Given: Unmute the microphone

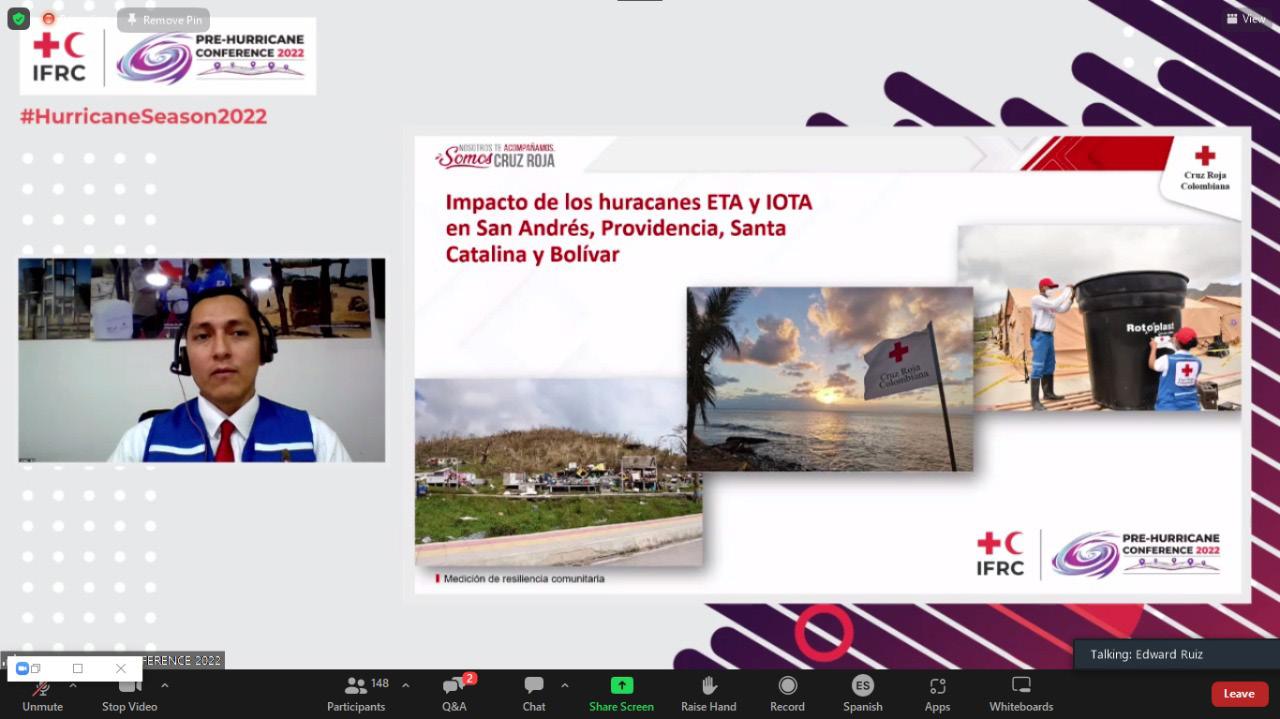Looking at the screenshot, I should coord(42,695).
